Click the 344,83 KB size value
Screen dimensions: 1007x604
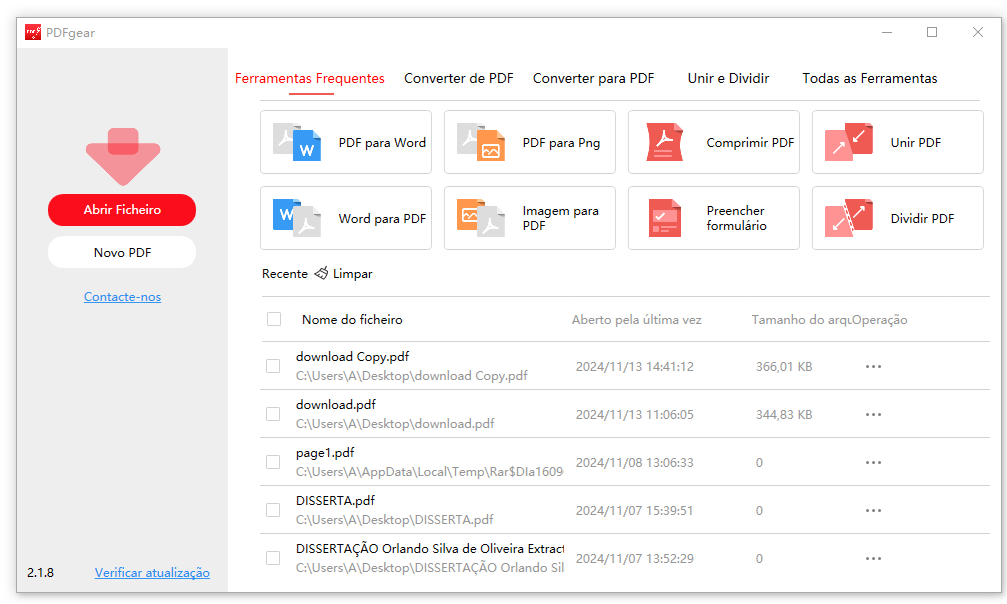tap(784, 414)
